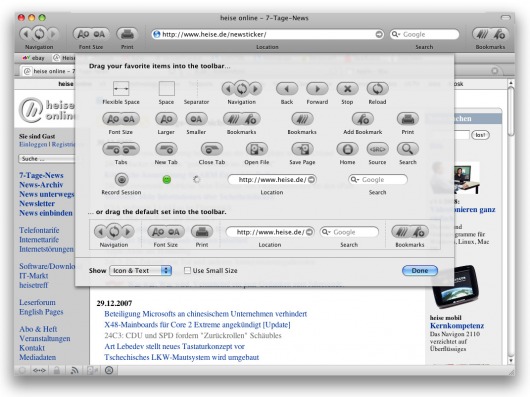Click the Suche search field in sidebar
This screenshot has height=397, width=530.
[x=47, y=159]
